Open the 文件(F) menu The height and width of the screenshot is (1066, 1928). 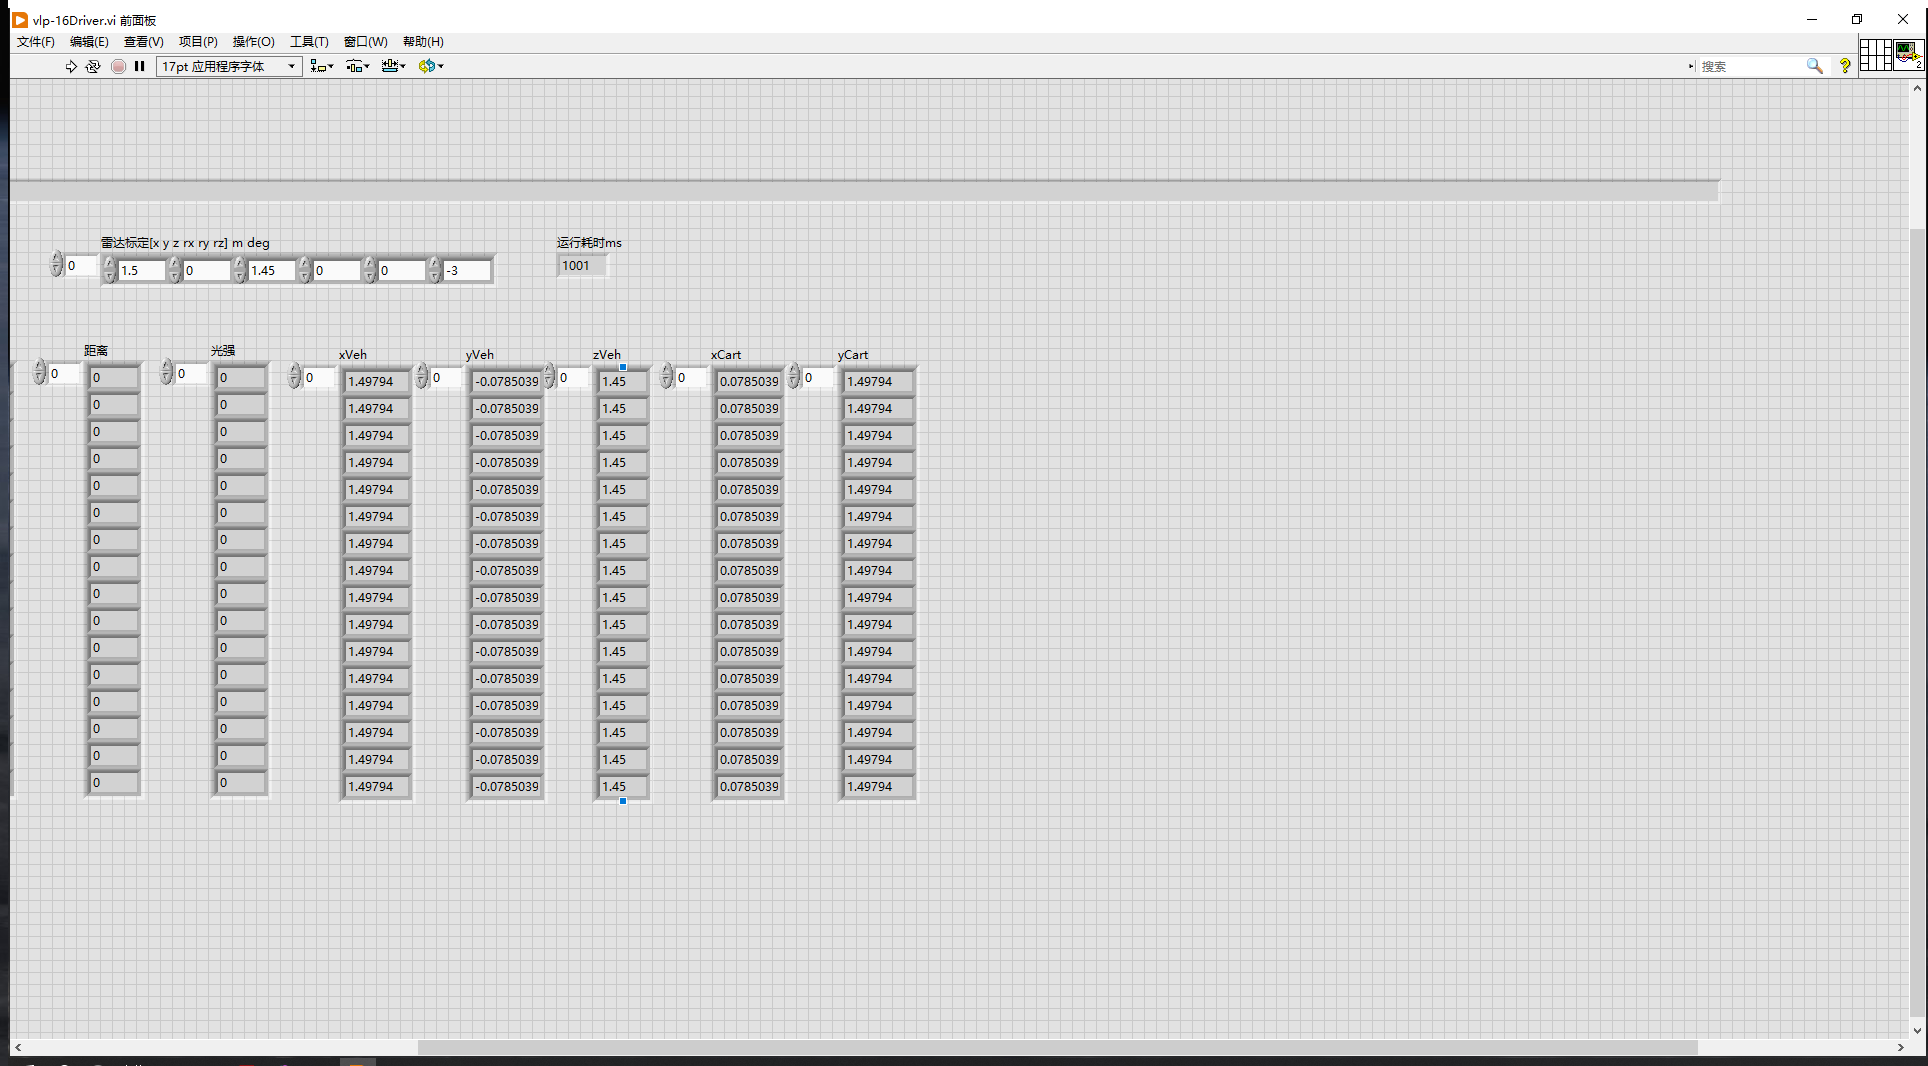[36, 41]
